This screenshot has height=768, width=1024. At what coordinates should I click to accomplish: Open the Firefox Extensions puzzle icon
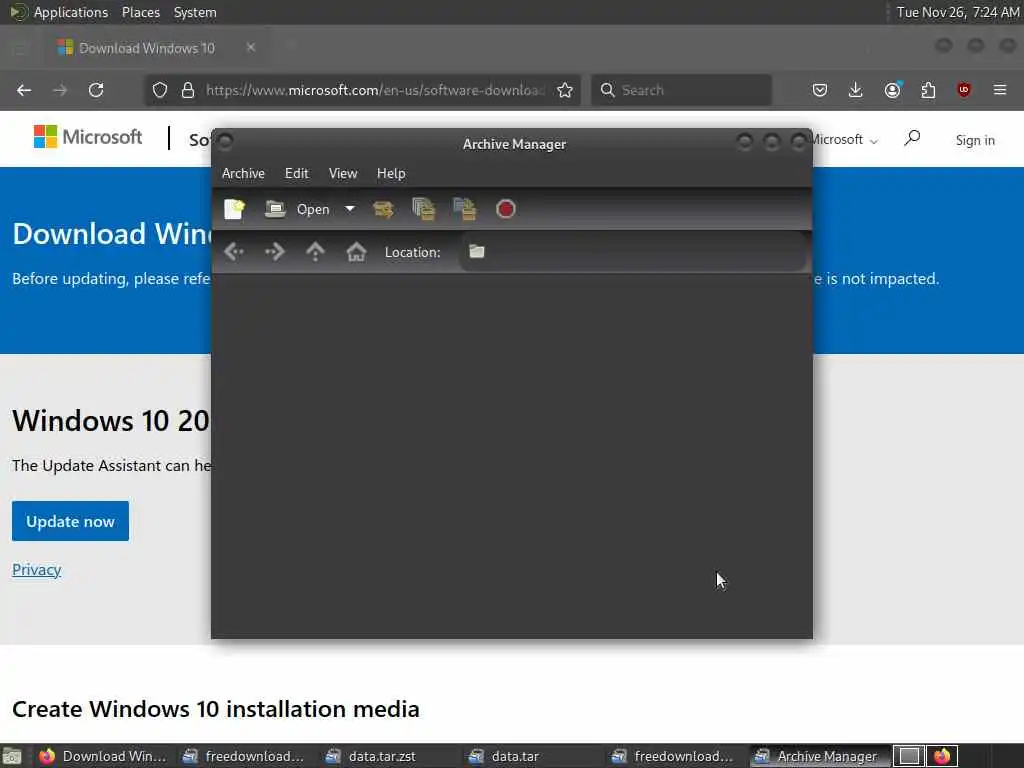click(928, 90)
